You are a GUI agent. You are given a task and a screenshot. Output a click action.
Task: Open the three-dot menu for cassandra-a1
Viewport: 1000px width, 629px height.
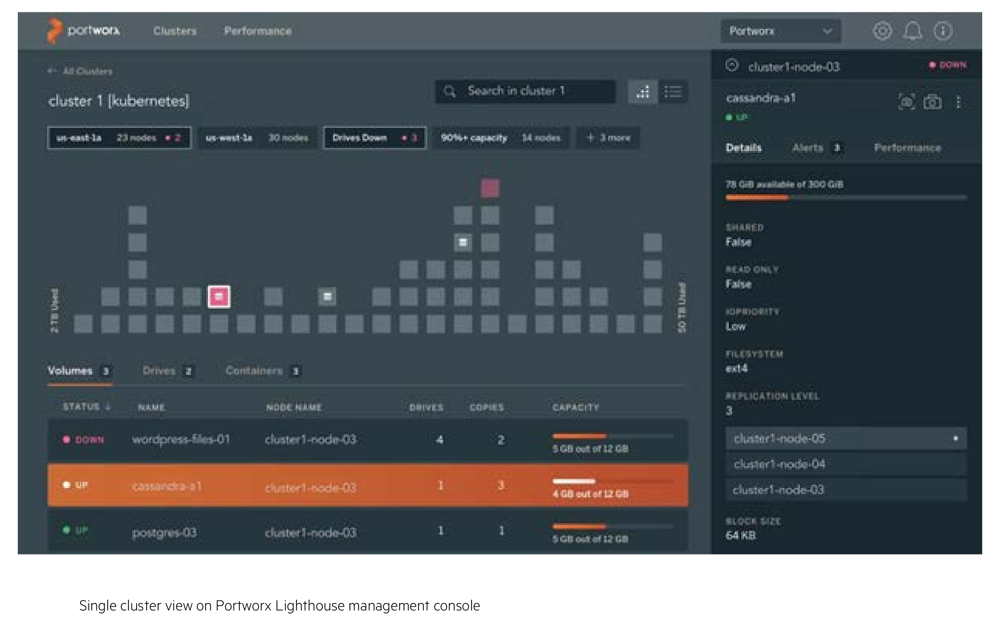(958, 102)
